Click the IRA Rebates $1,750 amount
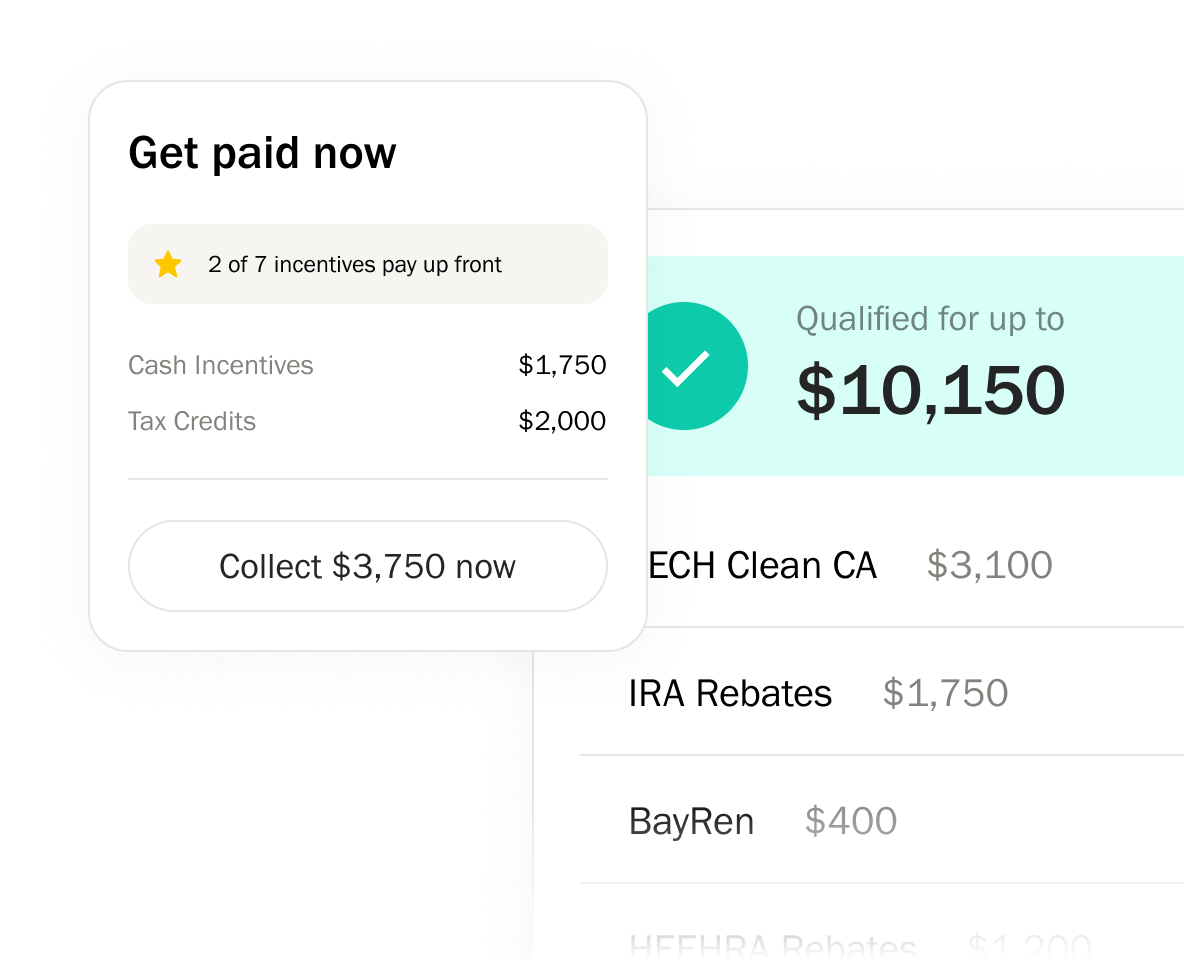1184x960 pixels. click(945, 694)
